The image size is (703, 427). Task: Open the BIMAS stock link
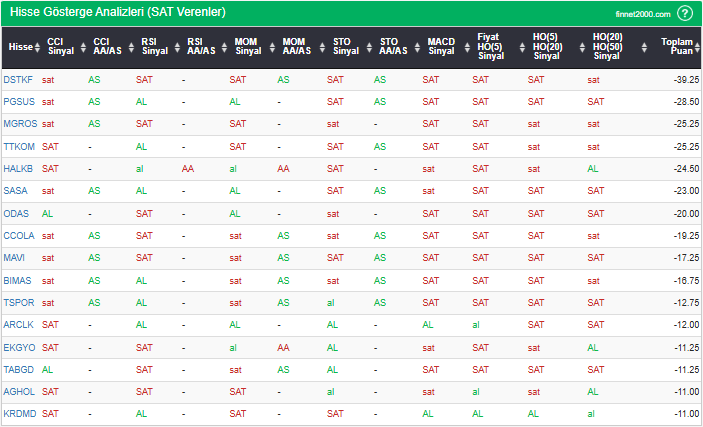(x=18, y=280)
